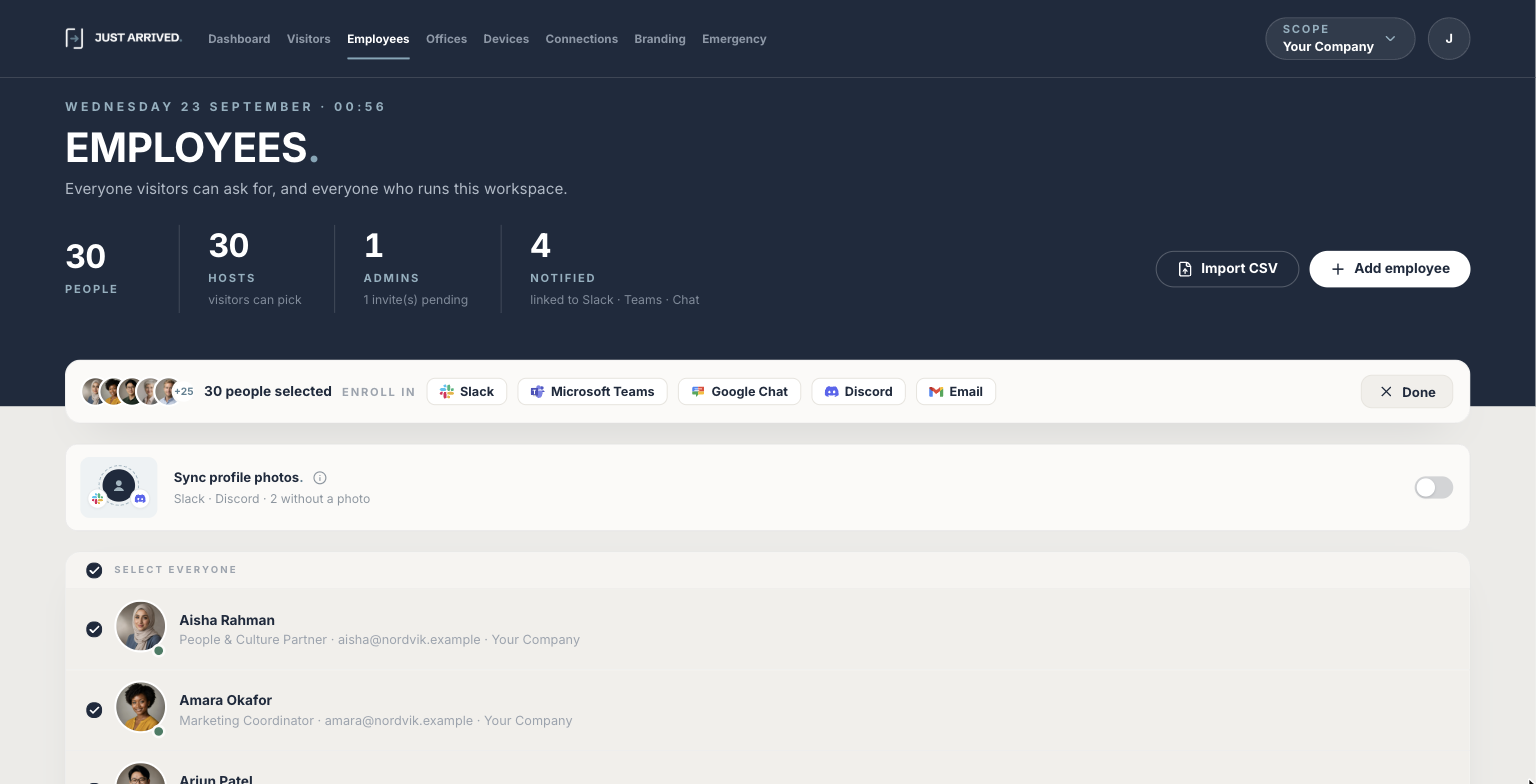Click the sync profile photos avatar graphic

pyautogui.click(x=119, y=488)
